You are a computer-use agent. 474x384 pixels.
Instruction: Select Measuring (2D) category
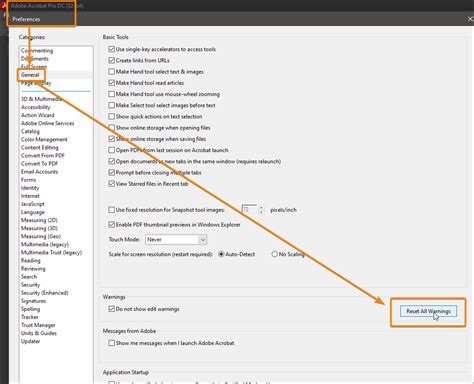39,220
